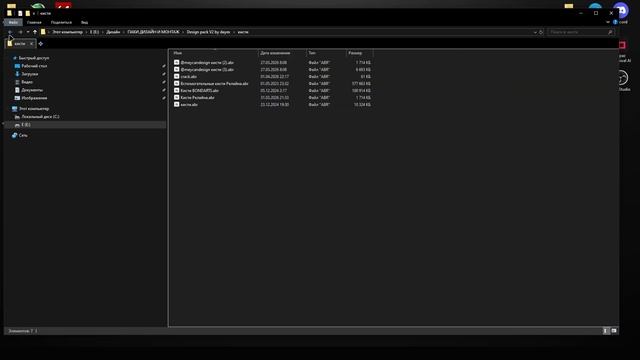Screen dimensions: 640x360
Task: Open Быстрый доступ in navigation pane
Action: [33, 58]
